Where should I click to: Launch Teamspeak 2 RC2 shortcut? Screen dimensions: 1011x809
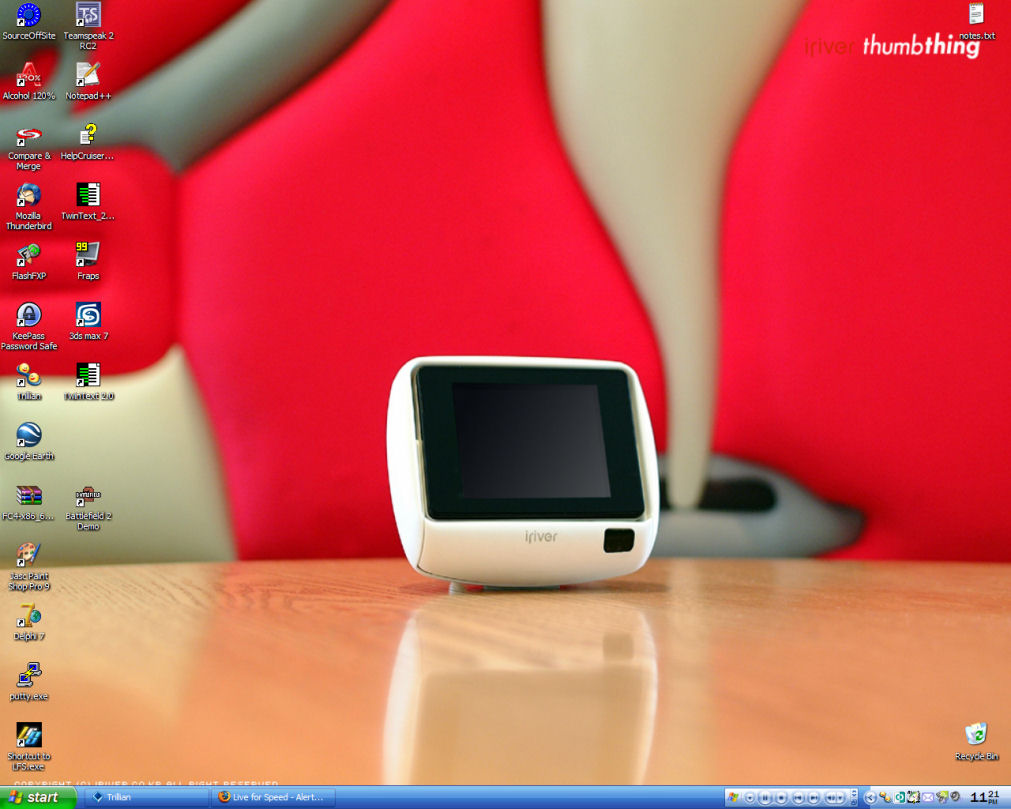tap(88, 26)
